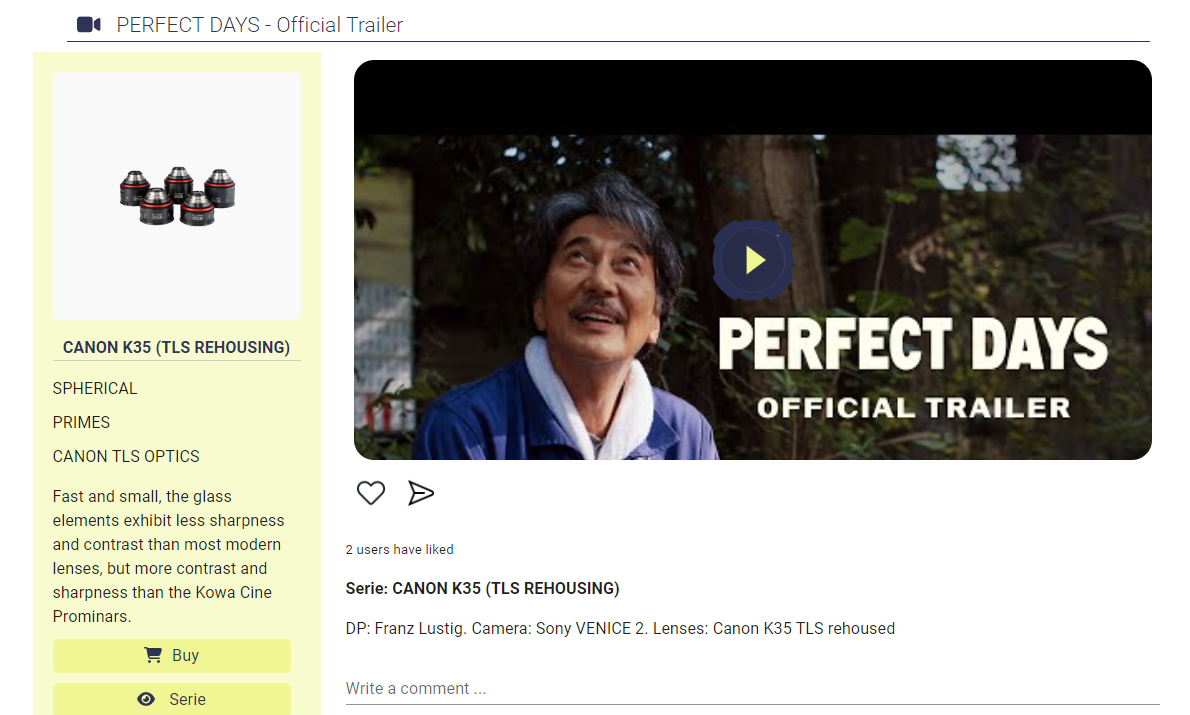Play the Perfect Days trailer video
1190x715 pixels.
click(752, 260)
